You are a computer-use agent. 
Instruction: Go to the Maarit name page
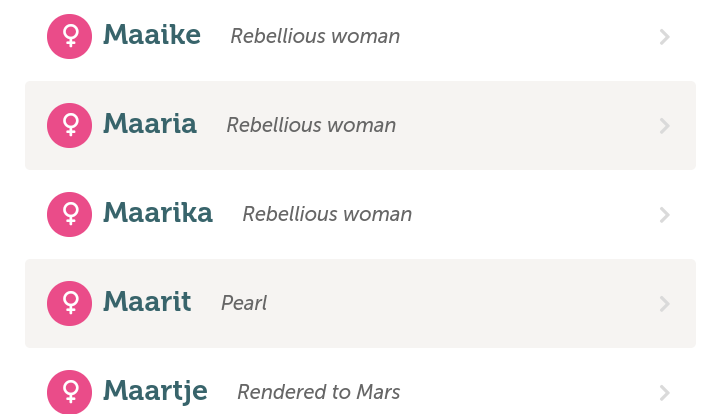pos(147,302)
